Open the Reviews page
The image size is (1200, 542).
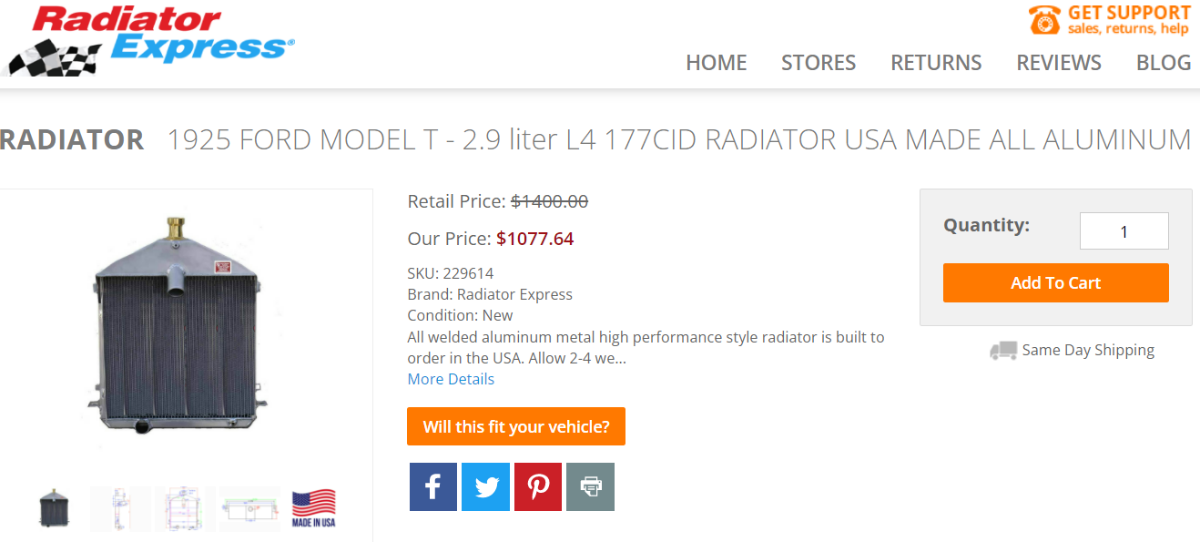[x=1058, y=62]
